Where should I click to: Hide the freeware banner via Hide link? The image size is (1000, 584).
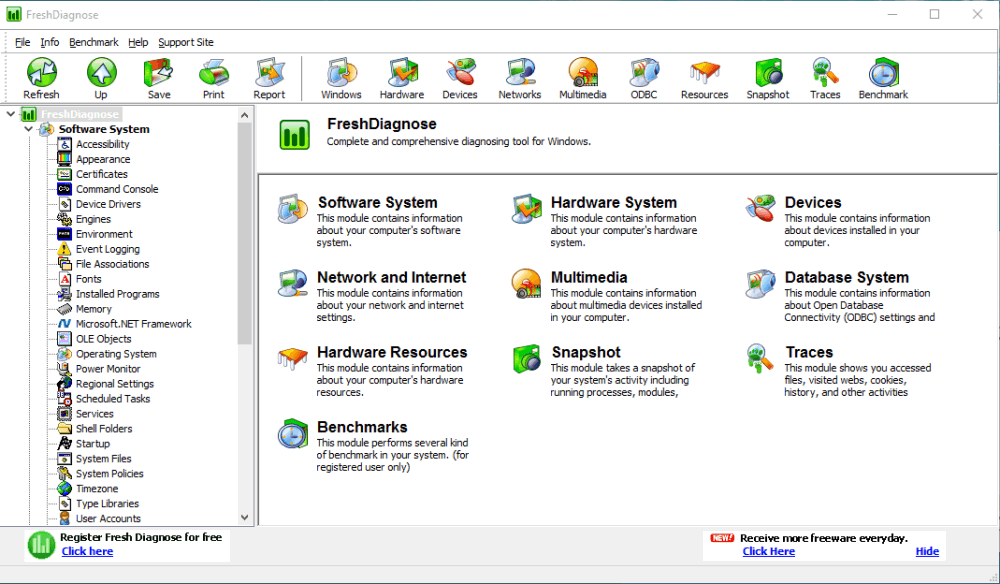(927, 551)
